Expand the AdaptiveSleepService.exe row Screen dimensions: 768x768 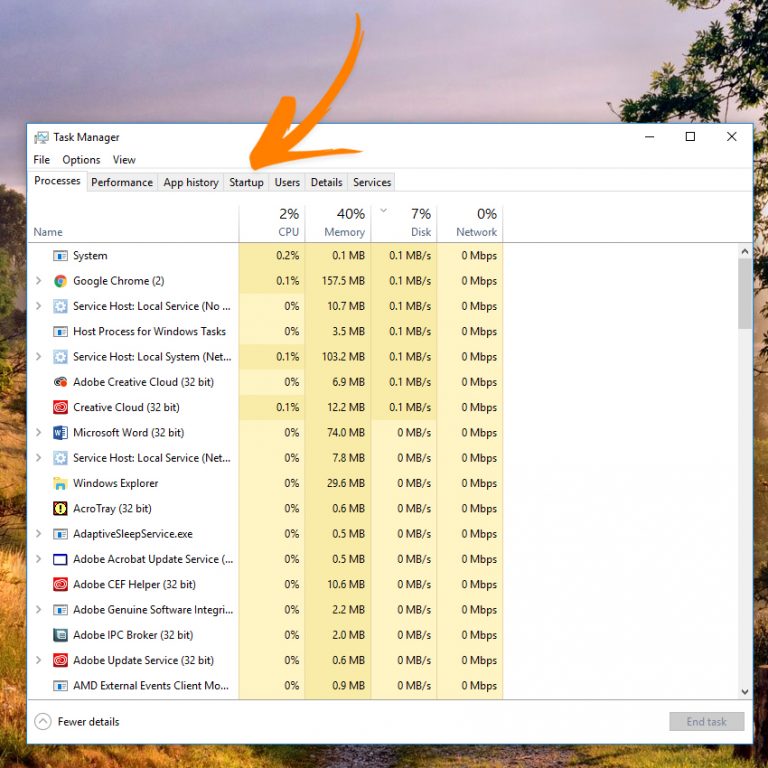(39, 534)
